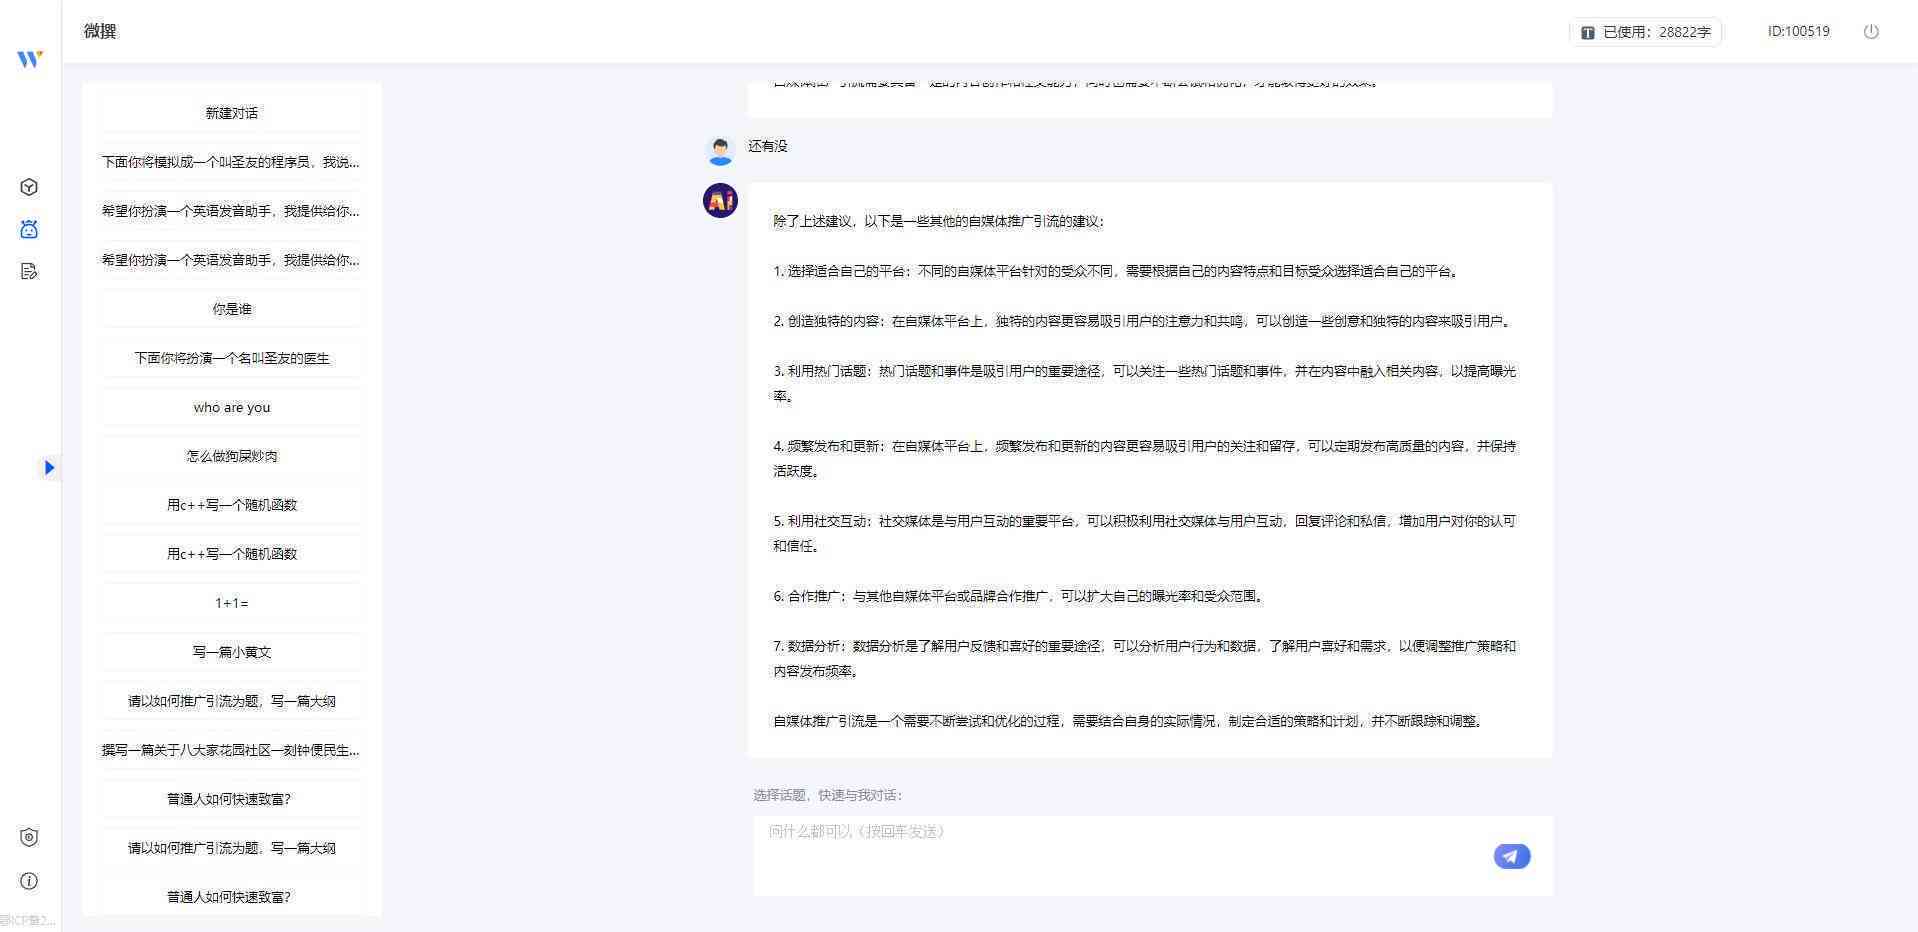Image resolution: width=1918 pixels, height=932 pixels.
Task: Click the shield icon near the bottom sidebar
Action: point(29,837)
